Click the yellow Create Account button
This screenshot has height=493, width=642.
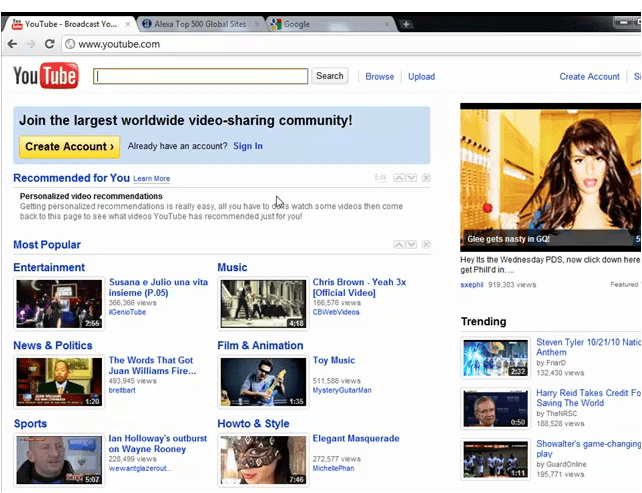[x=70, y=147]
